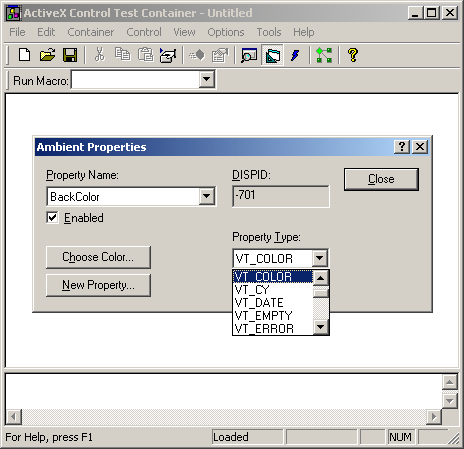464x449 pixels.
Task: Click the Invoke Methods toolbar icon
Action: pos(197,55)
